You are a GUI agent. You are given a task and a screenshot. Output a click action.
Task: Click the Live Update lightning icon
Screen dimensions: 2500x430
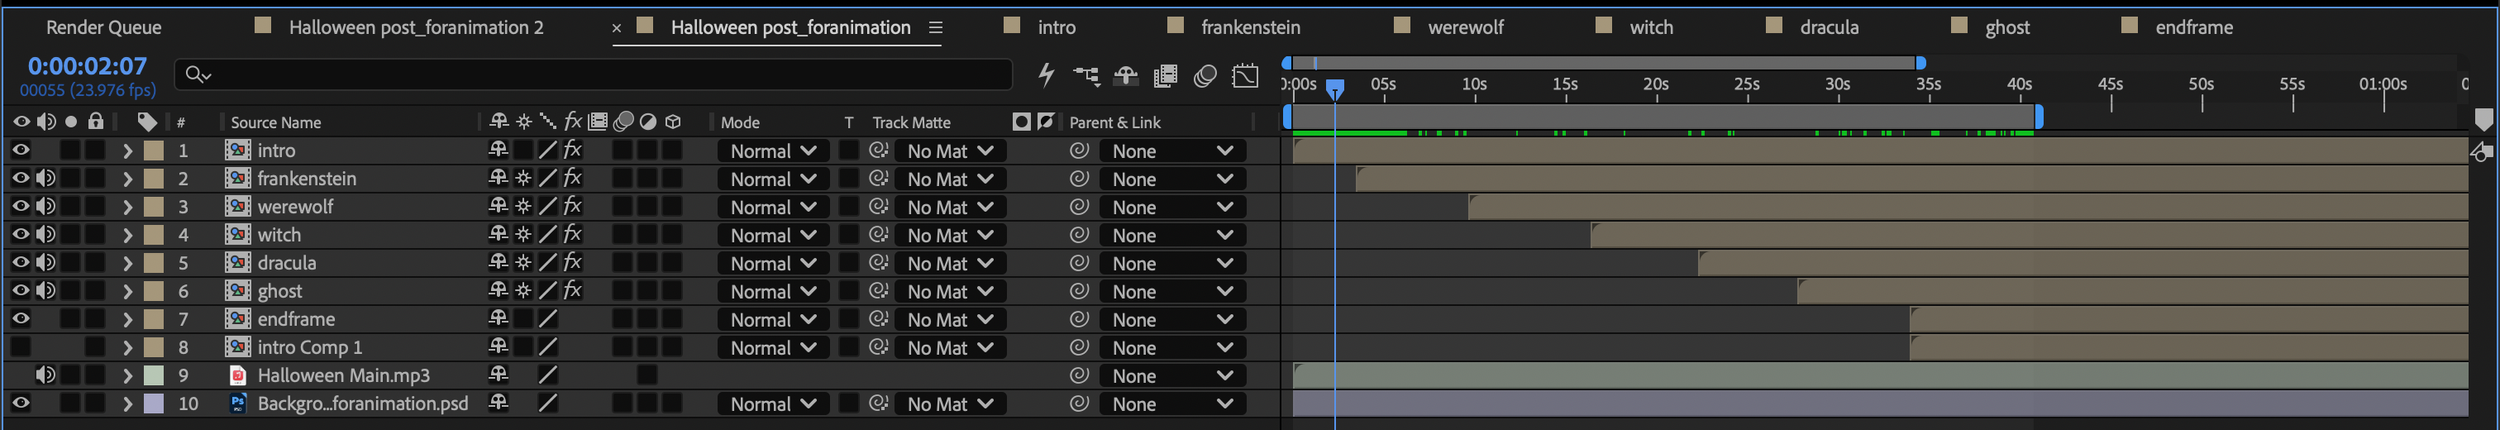pyautogui.click(x=1046, y=75)
